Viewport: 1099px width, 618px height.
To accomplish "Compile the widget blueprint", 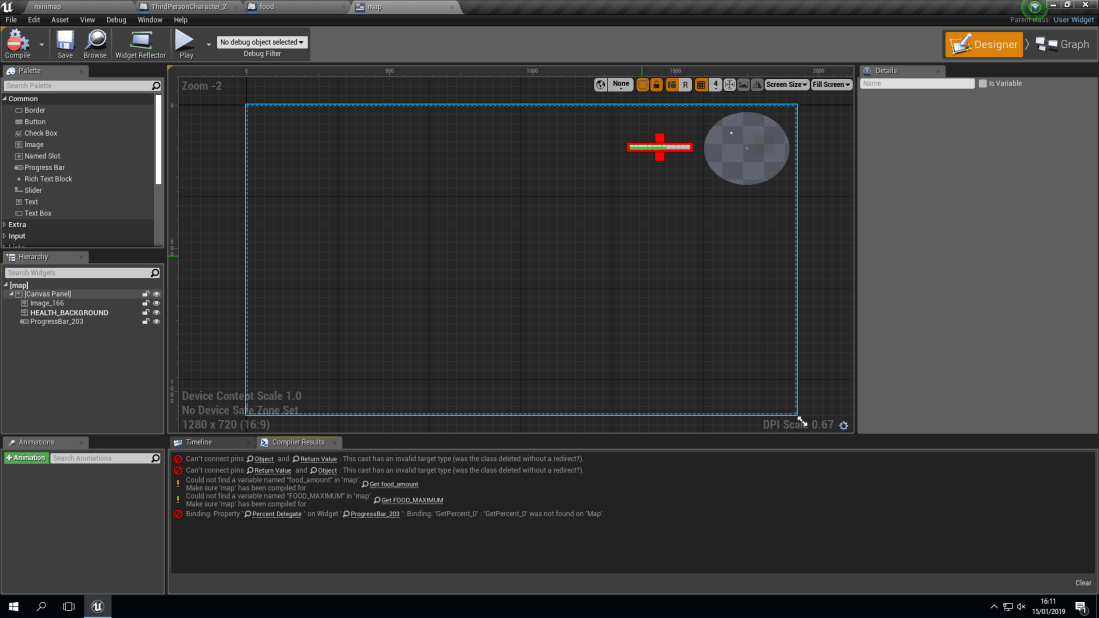I will [x=17, y=44].
